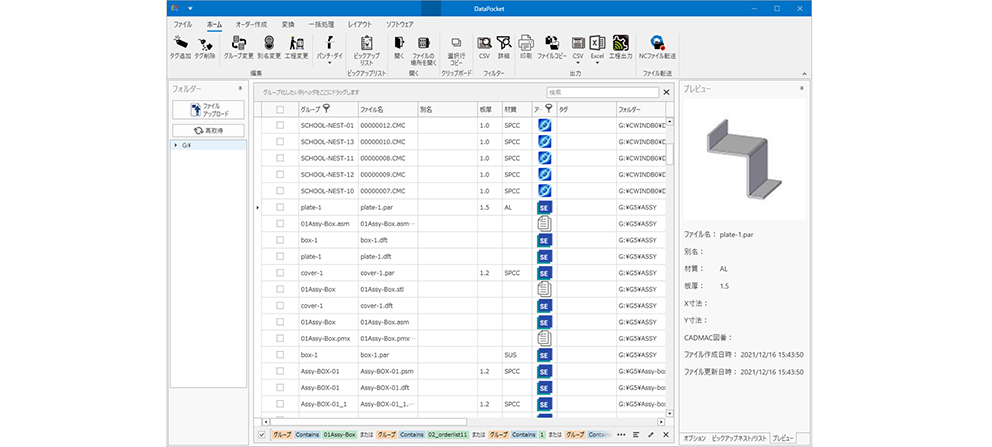
Task: Check the plate-1.par row checkbox
Action: [280, 207]
